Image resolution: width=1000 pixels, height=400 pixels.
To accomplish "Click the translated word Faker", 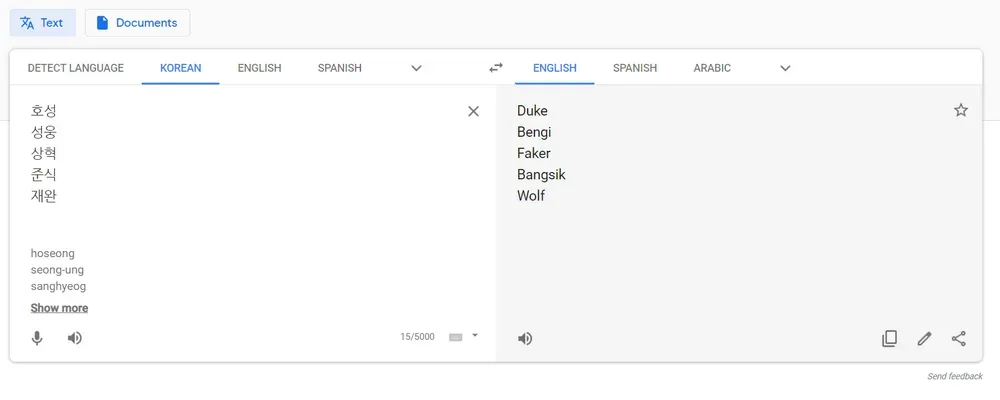I will point(534,153).
